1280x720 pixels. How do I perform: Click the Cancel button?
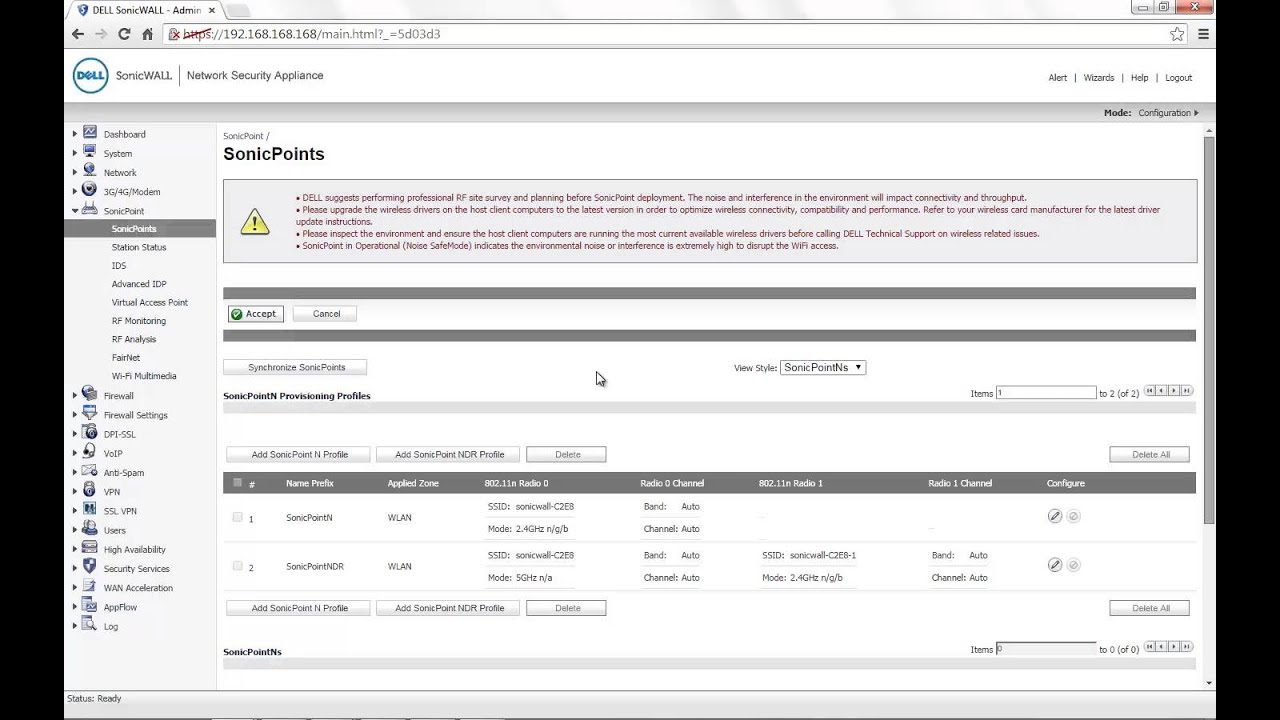click(326, 314)
